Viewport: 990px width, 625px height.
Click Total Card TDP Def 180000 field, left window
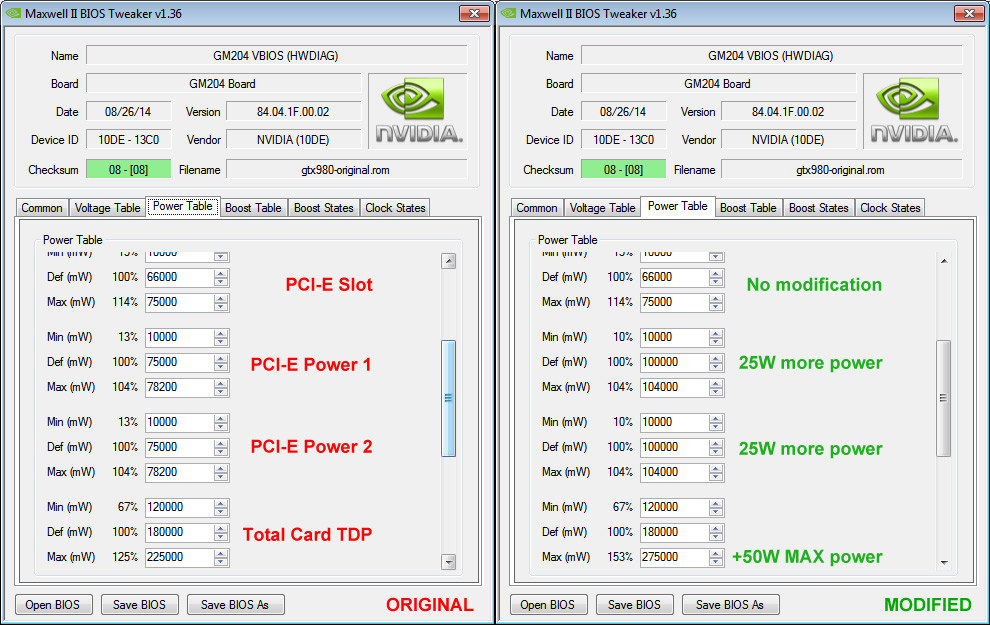(179, 532)
